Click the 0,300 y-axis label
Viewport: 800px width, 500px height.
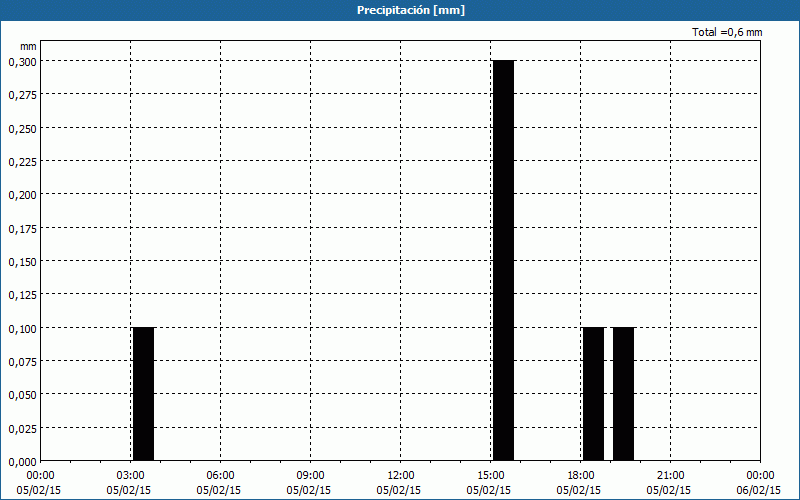point(22,61)
